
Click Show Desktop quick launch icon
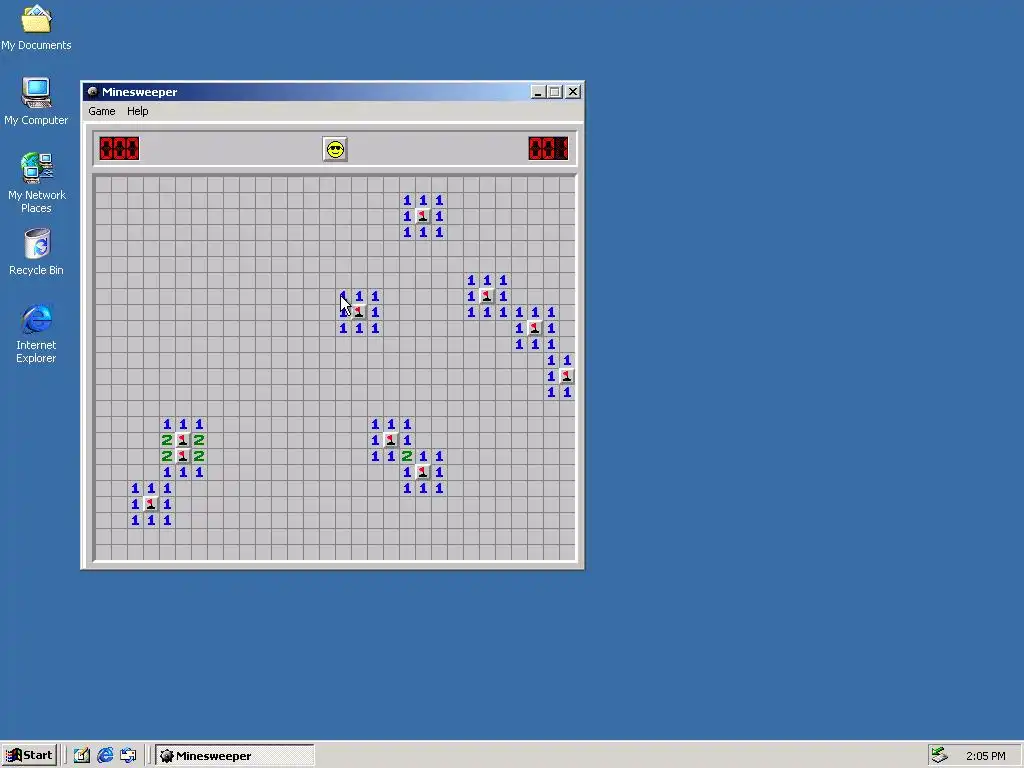click(x=82, y=756)
